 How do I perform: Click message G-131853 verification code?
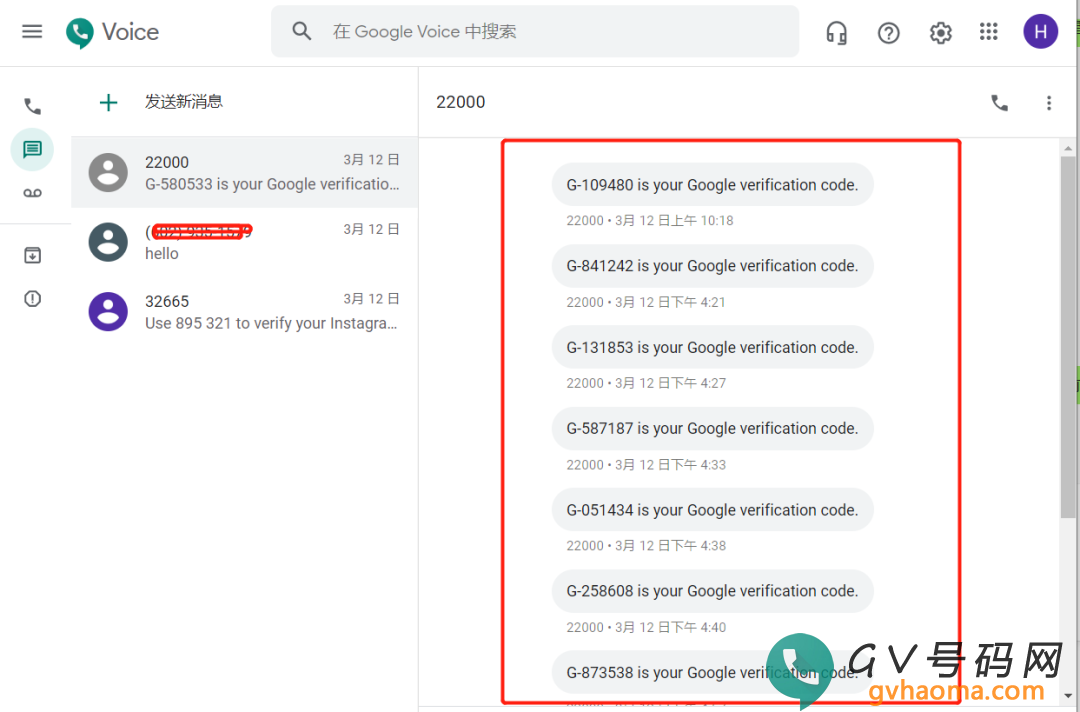click(x=712, y=347)
